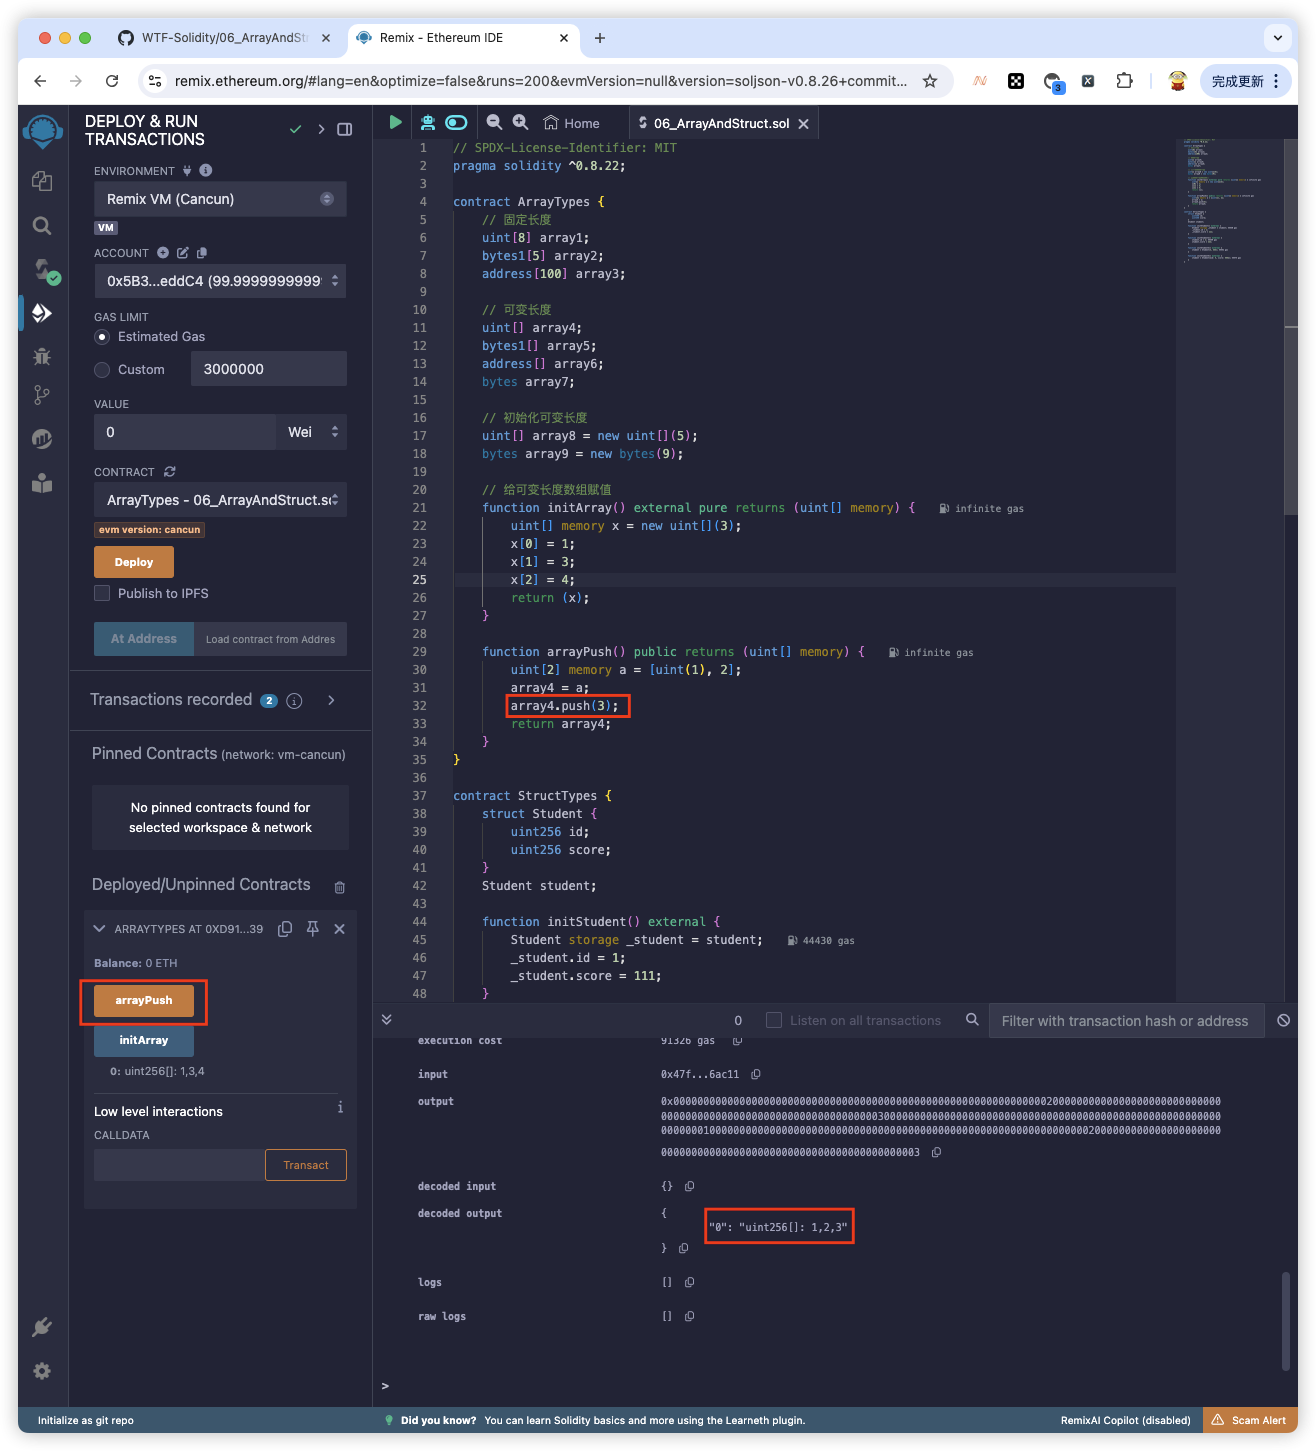The height and width of the screenshot is (1451, 1316).
Task: Open the Wei unit dropdown
Action: click(x=311, y=432)
